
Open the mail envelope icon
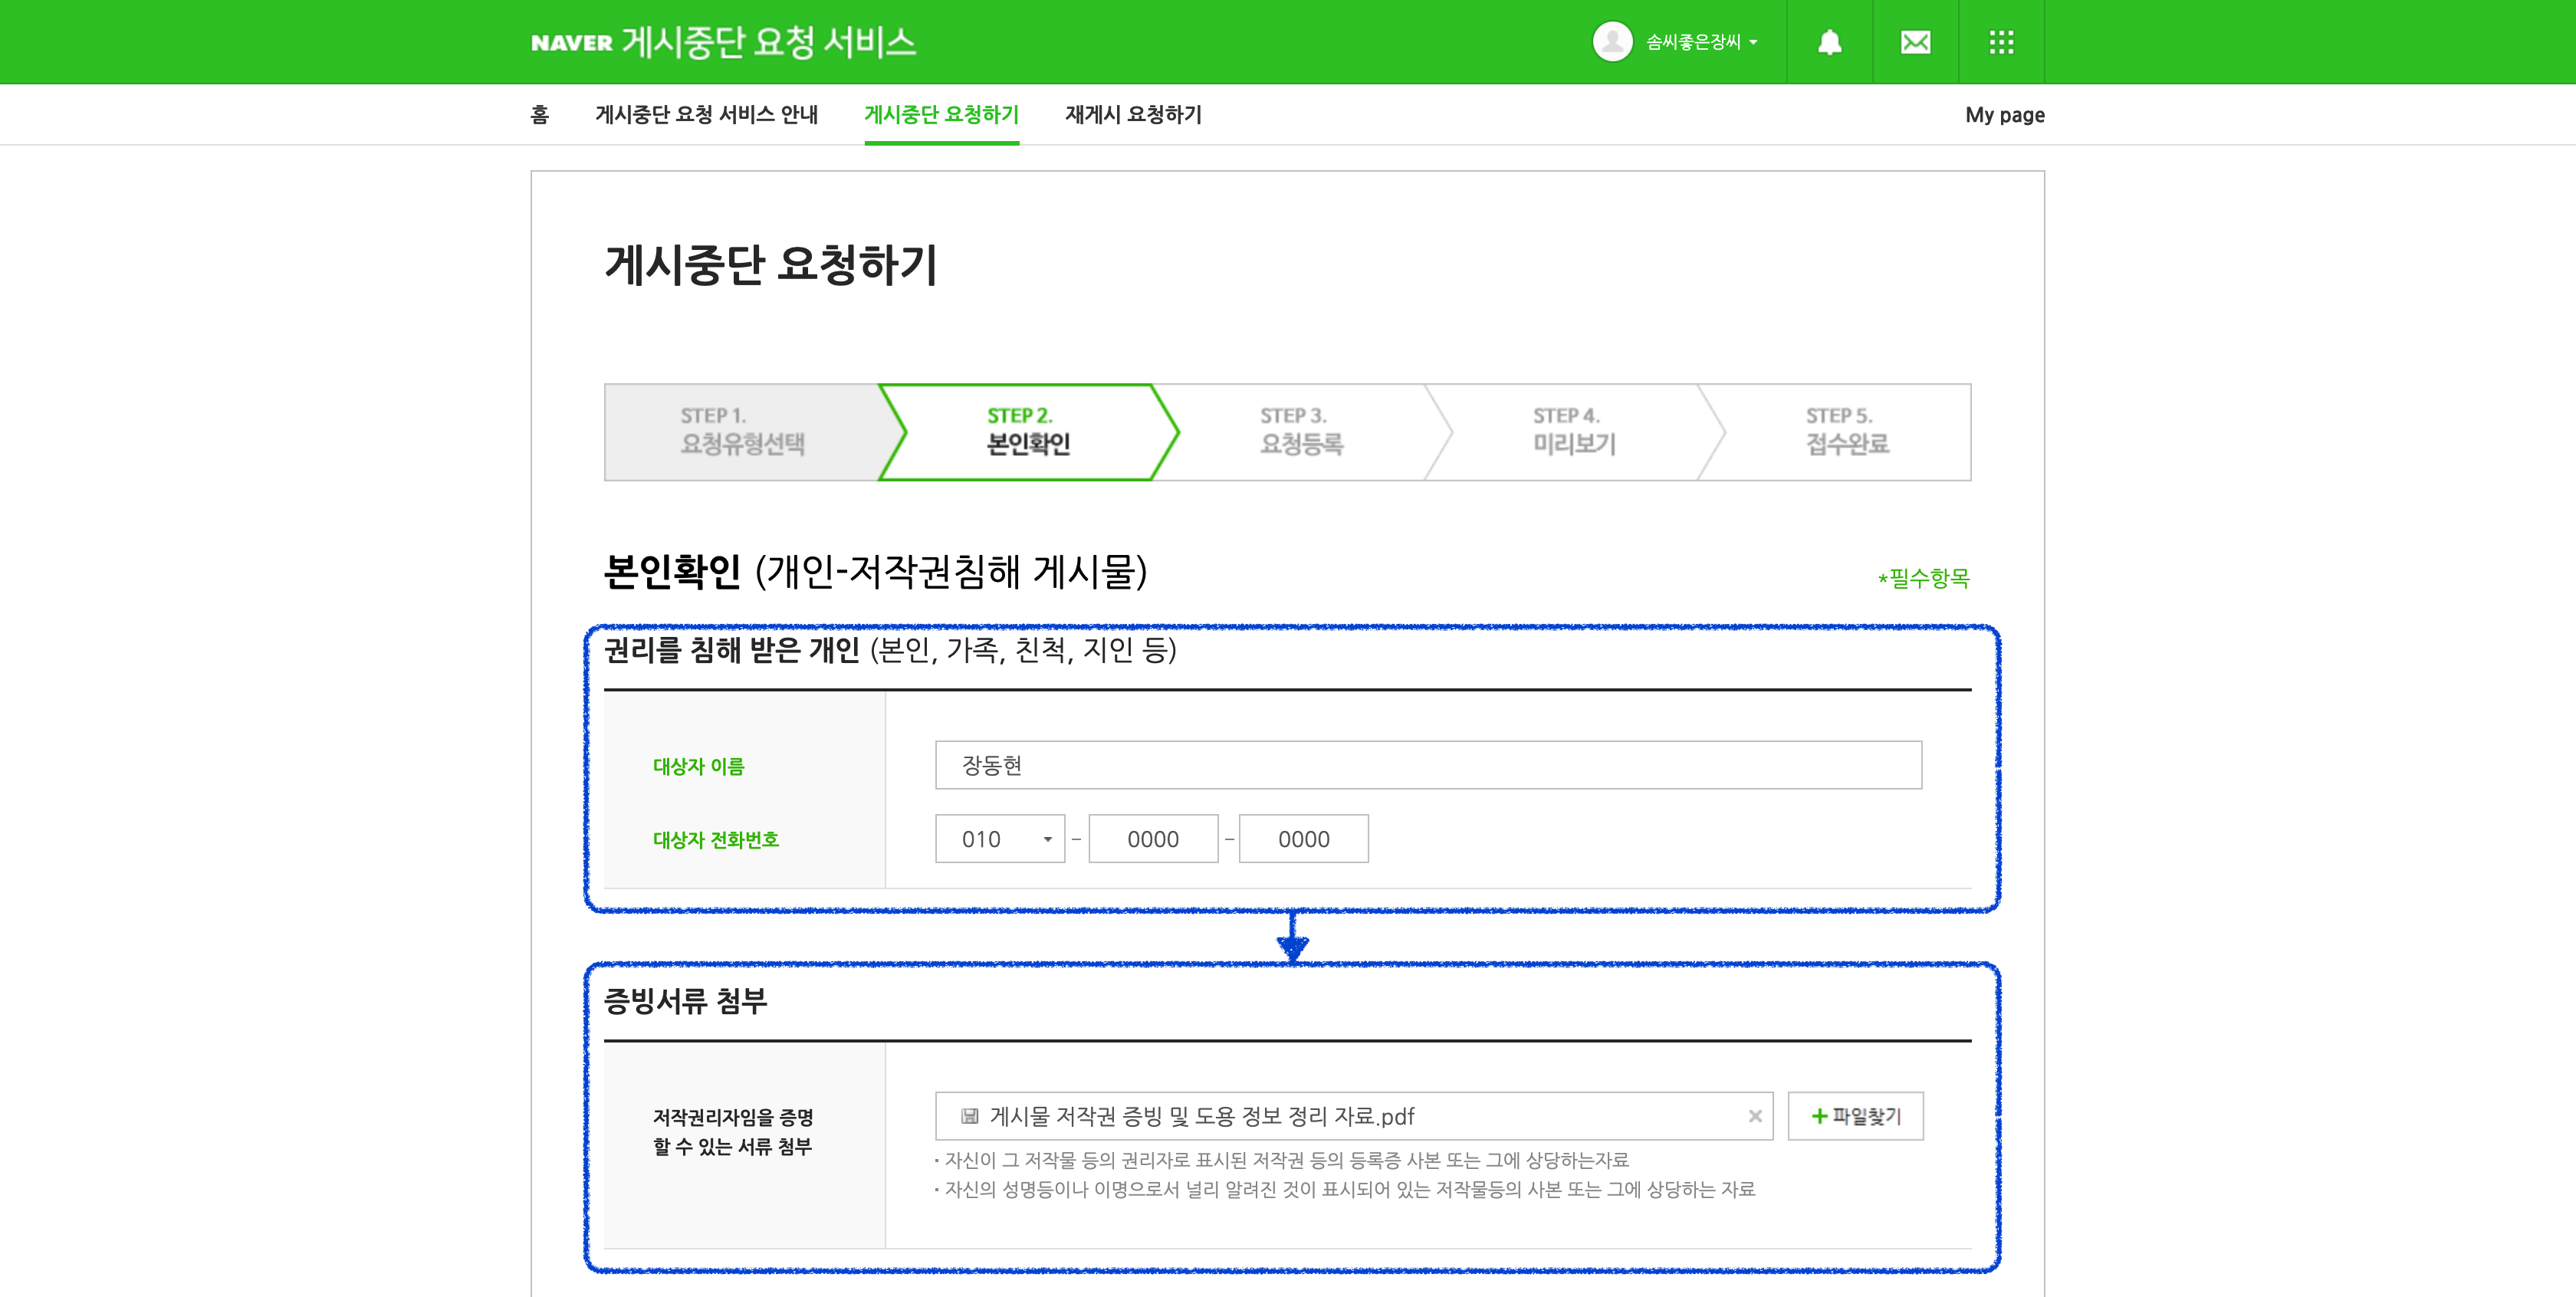1915,42
